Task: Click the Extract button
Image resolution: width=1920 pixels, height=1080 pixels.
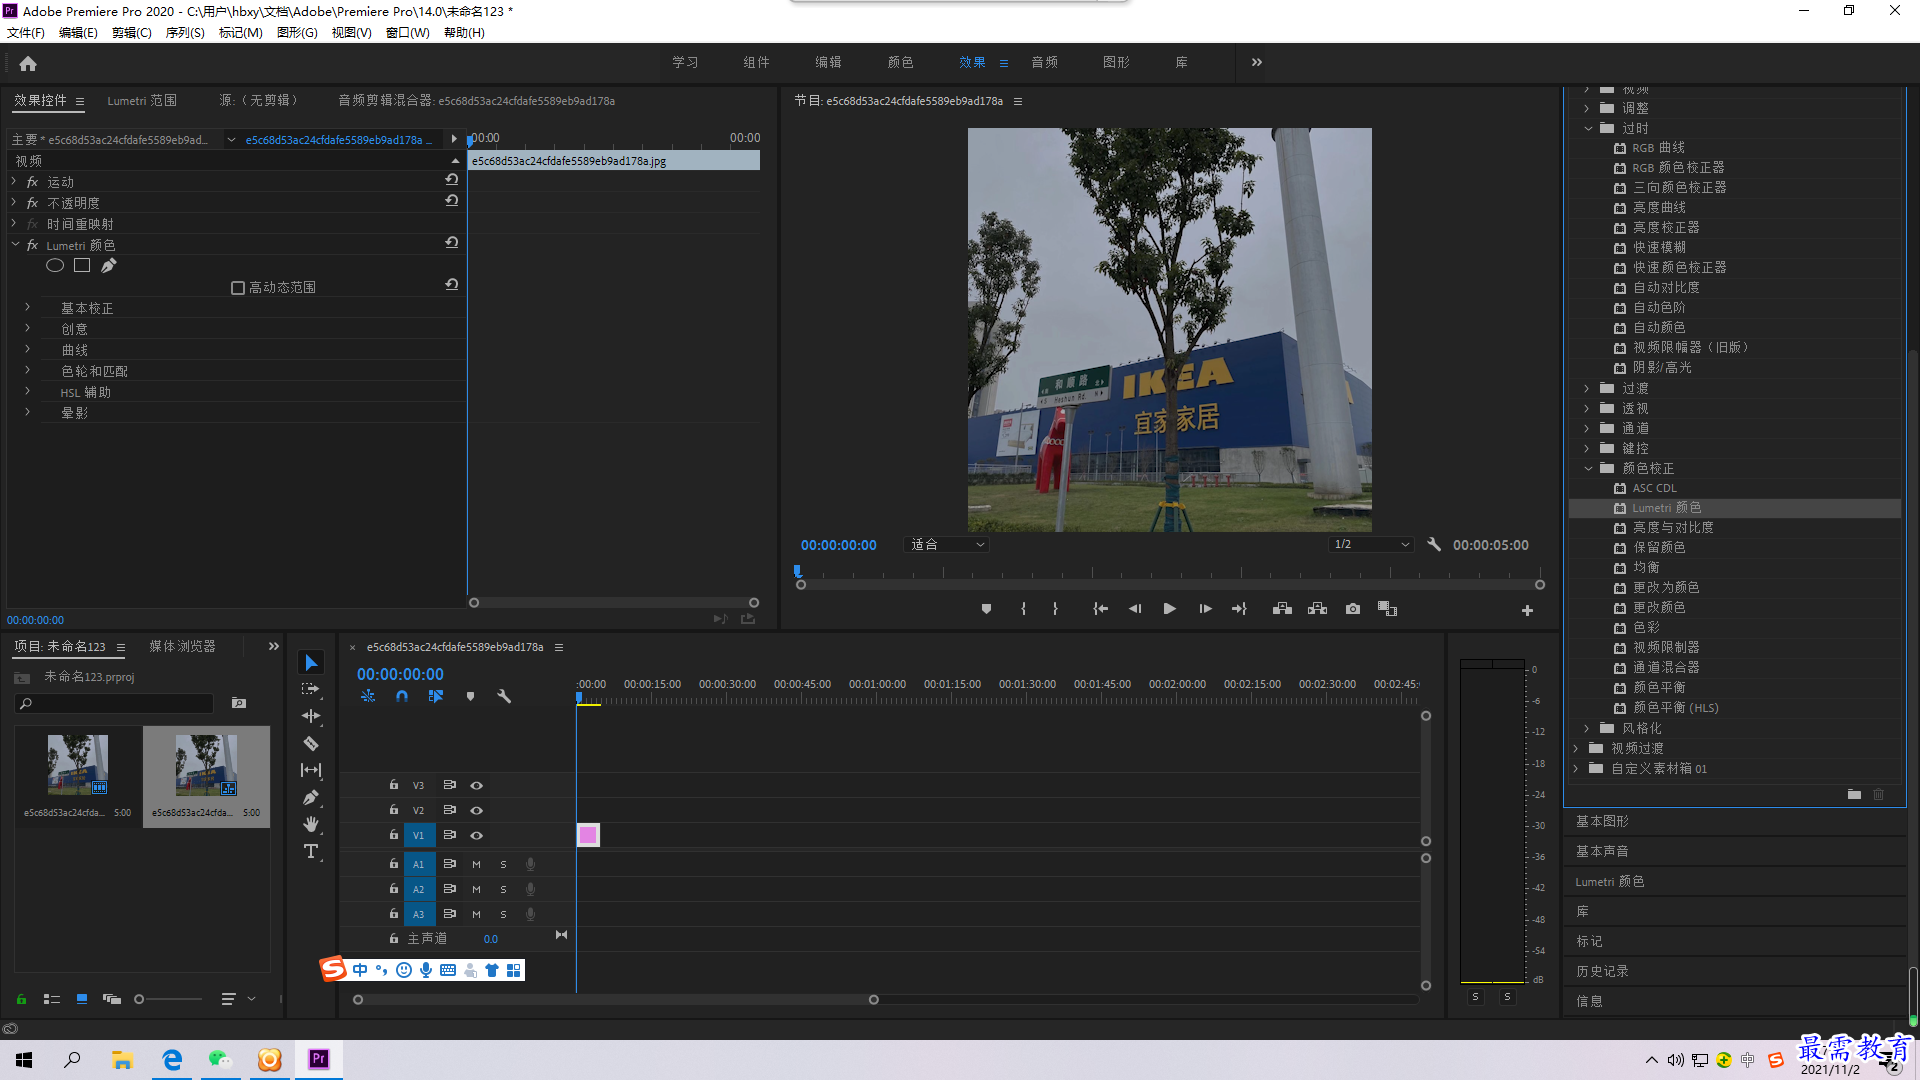Action: pos(1317,609)
